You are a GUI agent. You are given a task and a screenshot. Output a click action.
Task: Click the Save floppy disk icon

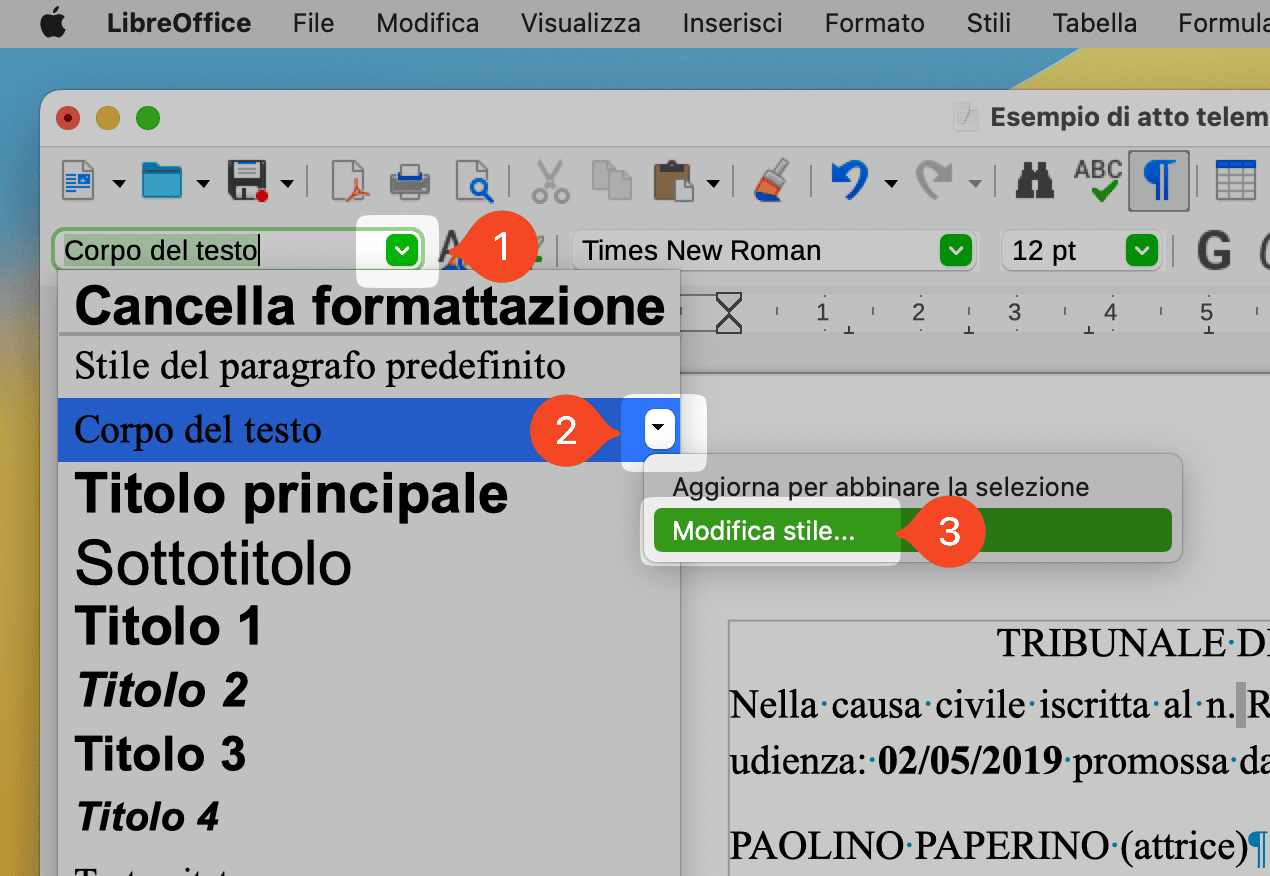(247, 181)
